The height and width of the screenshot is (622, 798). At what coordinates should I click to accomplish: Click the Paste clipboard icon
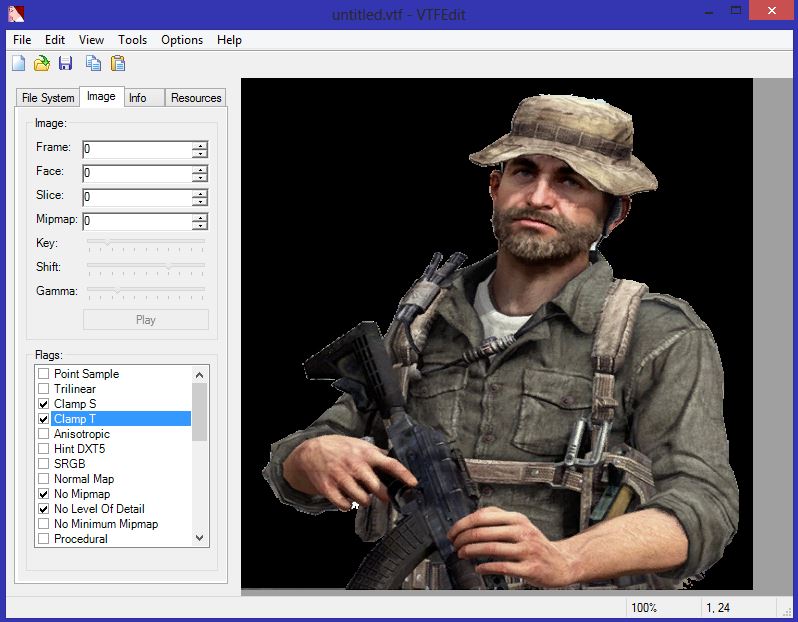(x=118, y=64)
